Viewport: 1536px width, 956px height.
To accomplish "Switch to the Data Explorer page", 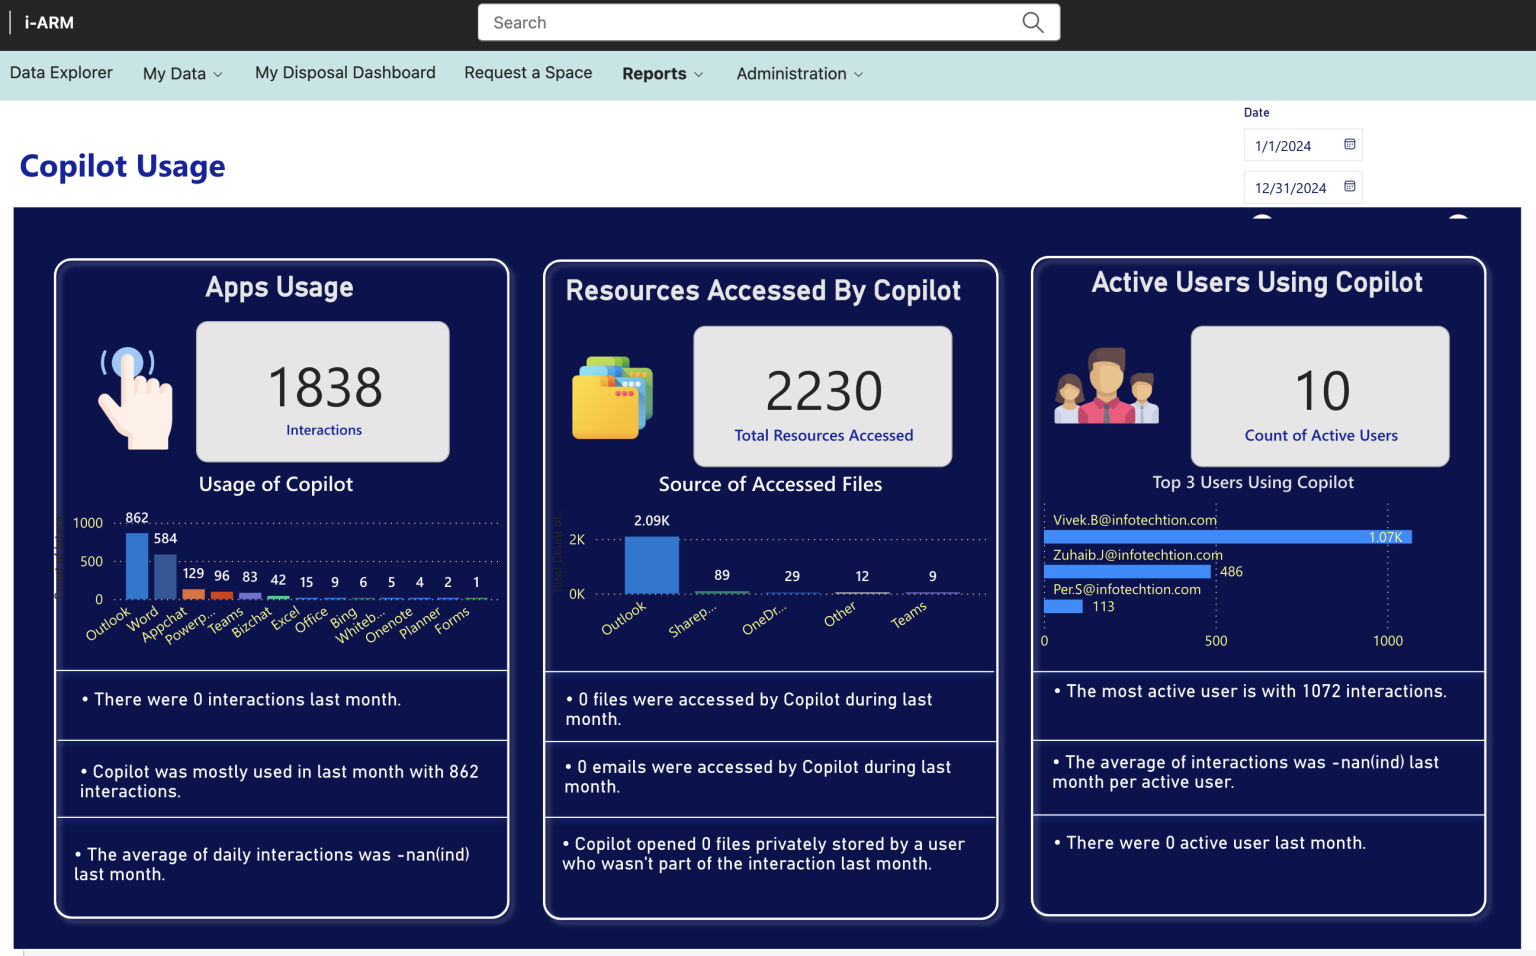I will pyautogui.click(x=61, y=72).
